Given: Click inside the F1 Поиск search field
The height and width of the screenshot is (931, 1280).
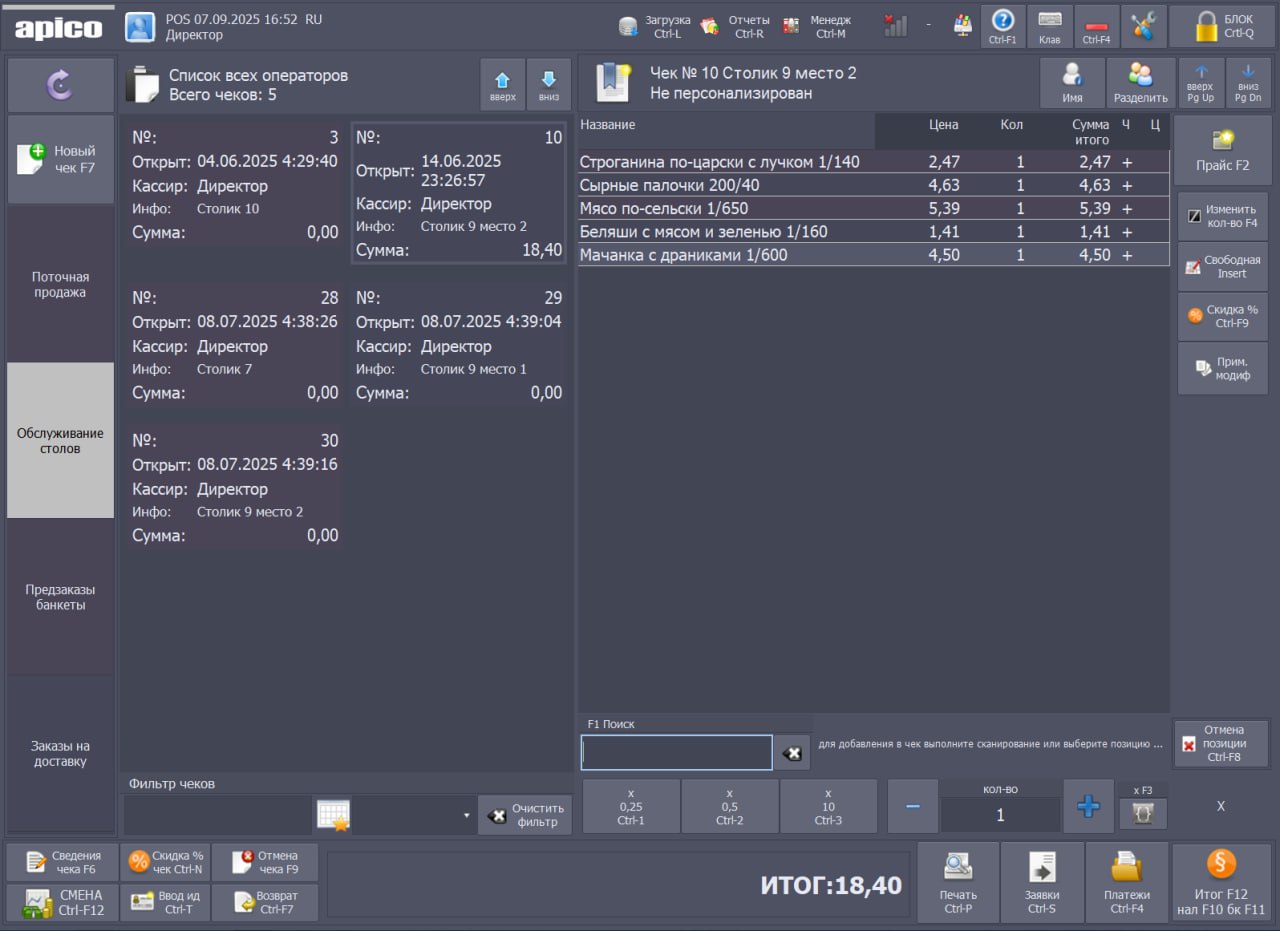Looking at the screenshot, I should click(676, 752).
